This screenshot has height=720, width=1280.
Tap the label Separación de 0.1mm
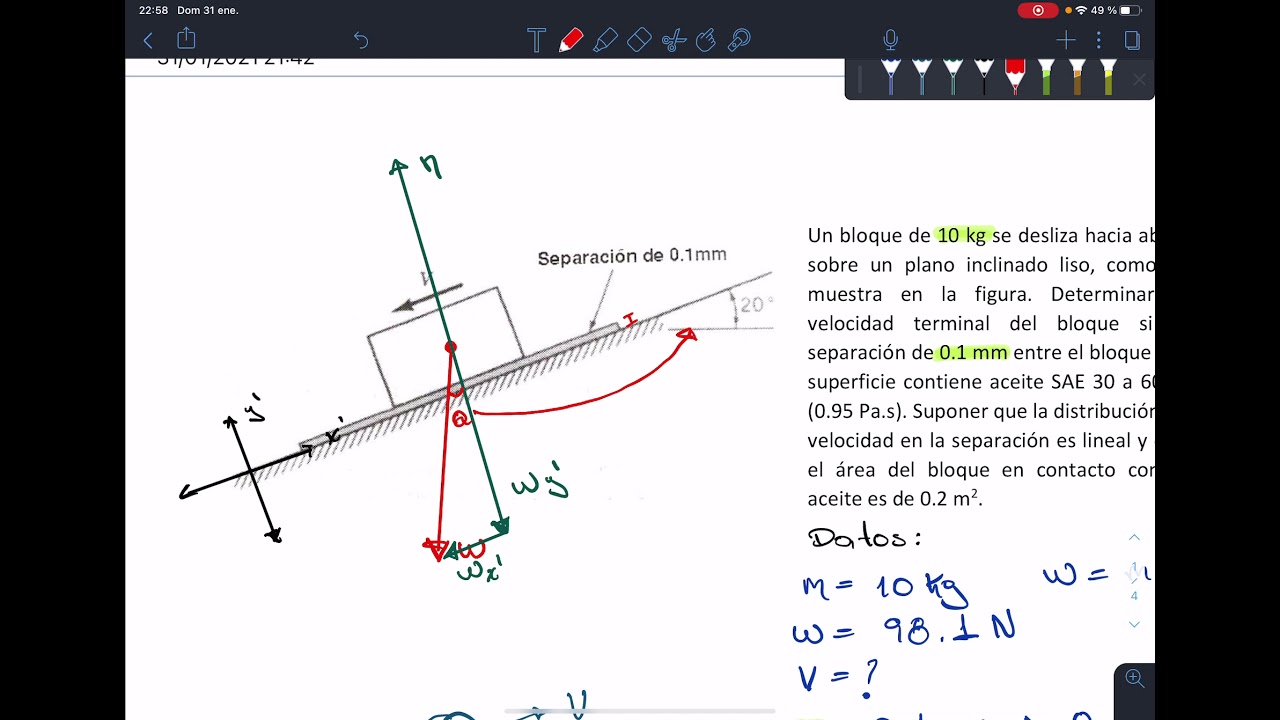point(632,256)
